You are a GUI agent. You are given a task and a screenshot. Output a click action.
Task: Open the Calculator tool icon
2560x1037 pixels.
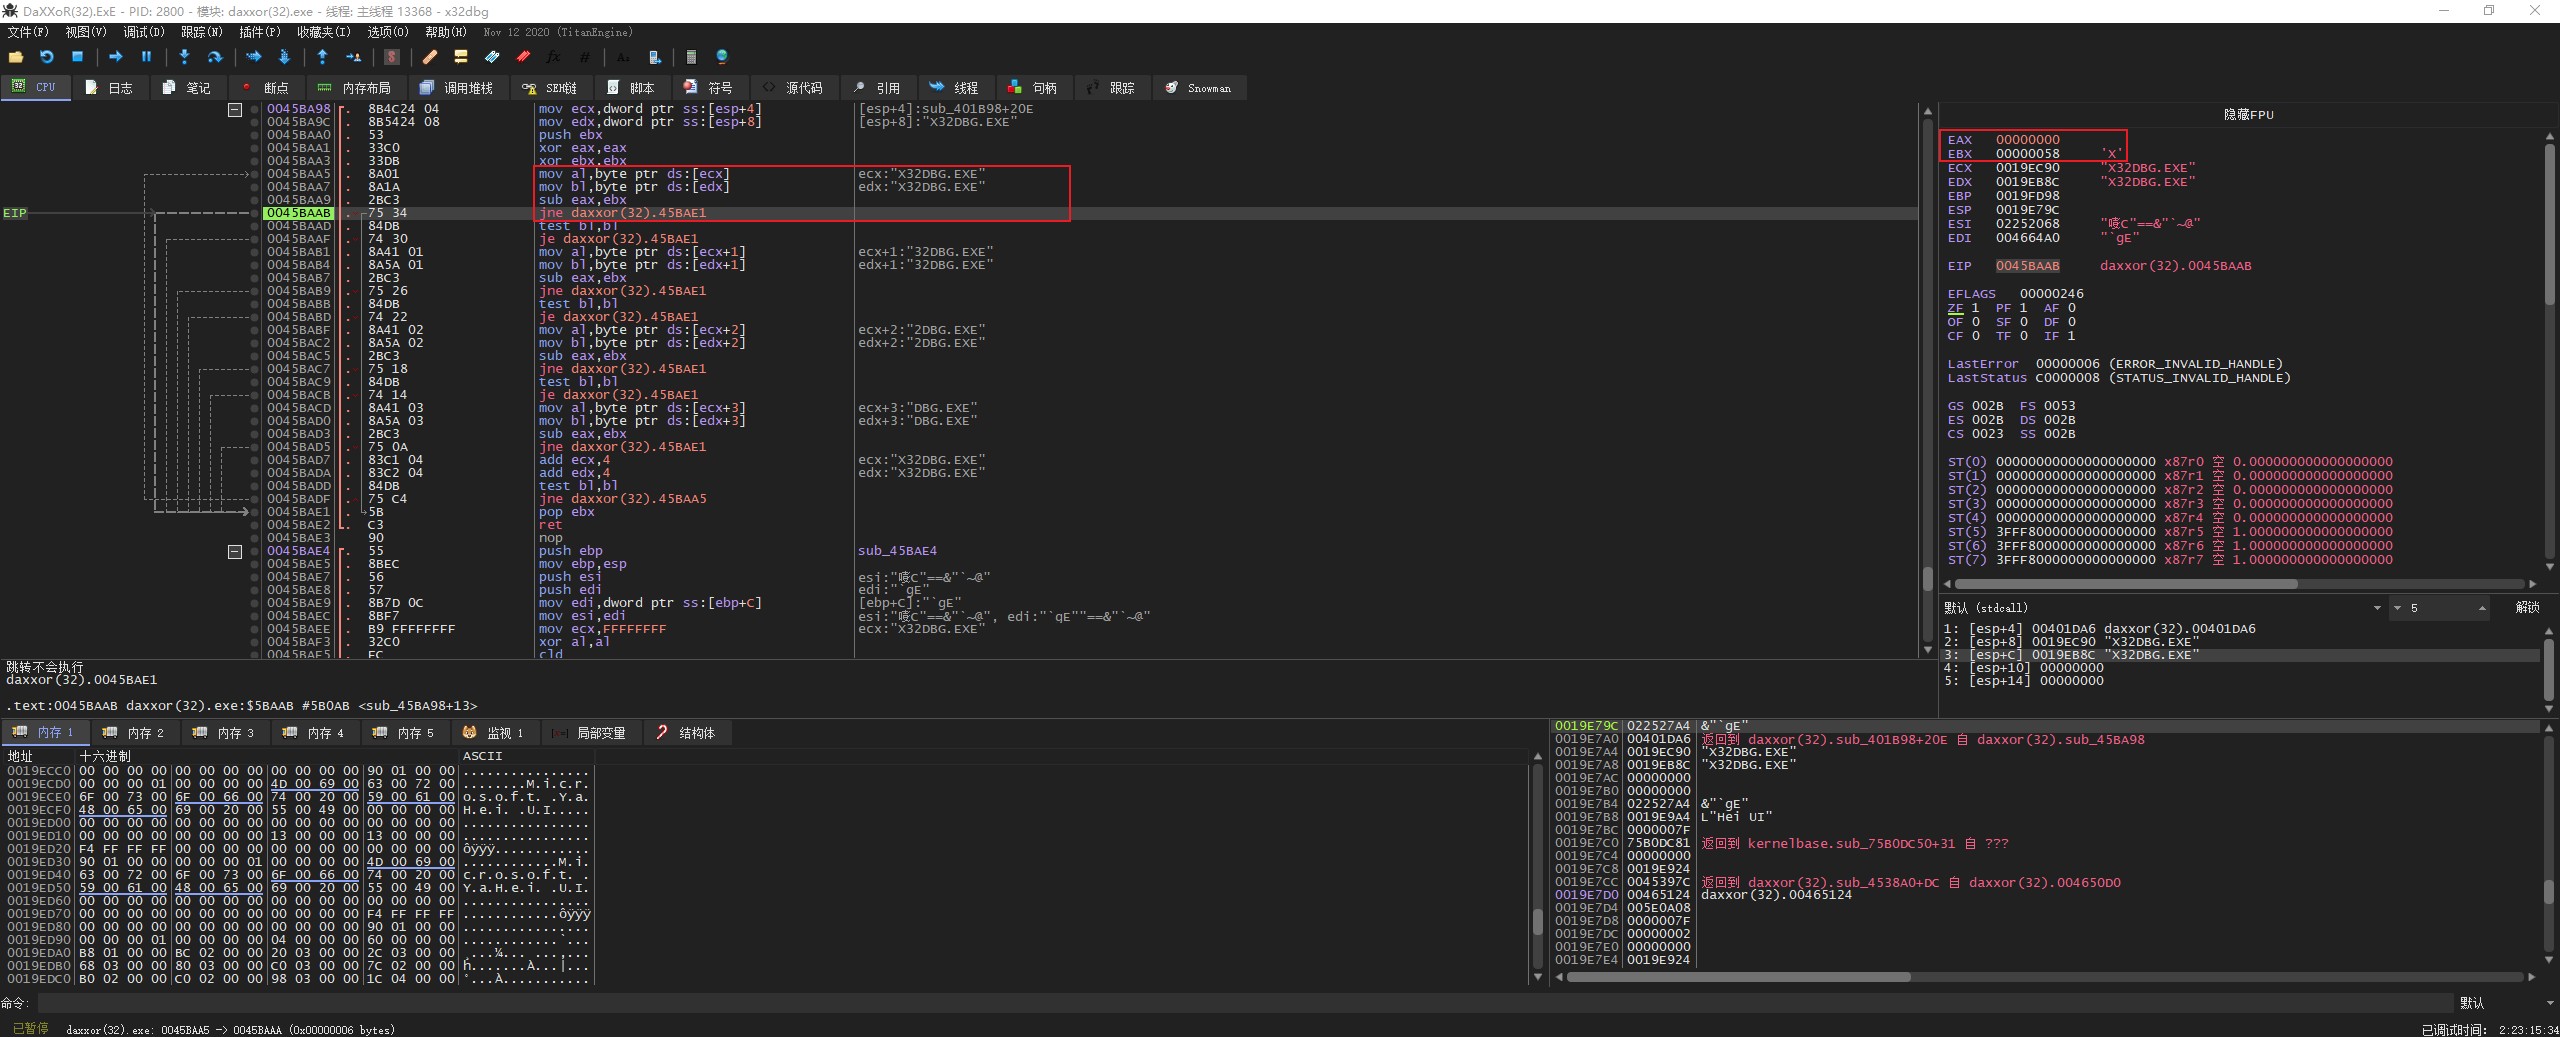coord(690,57)
